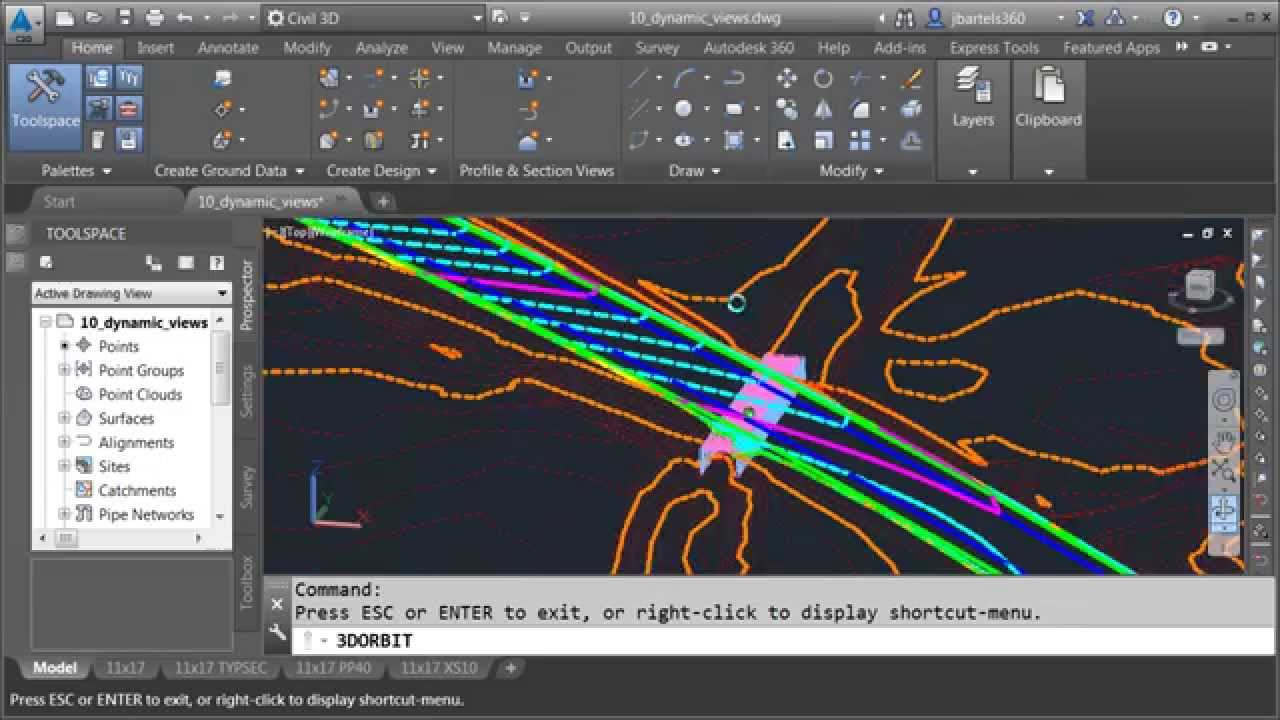Click the Toolspace horizontal scrollbar
The width and height of the screenshot is (1280, 720).
[x=122, y=539]
